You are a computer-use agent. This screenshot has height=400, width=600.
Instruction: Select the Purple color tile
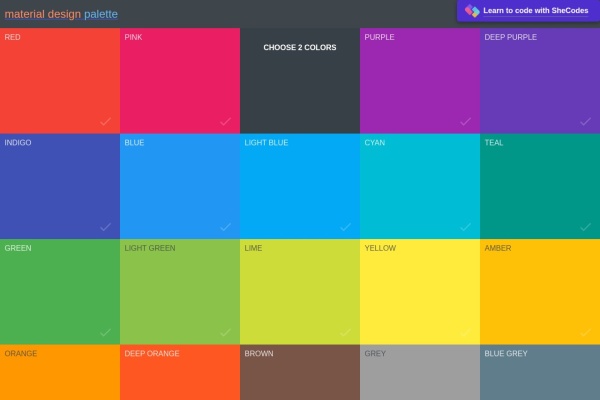pyautogui.click(x=420, y=81)
